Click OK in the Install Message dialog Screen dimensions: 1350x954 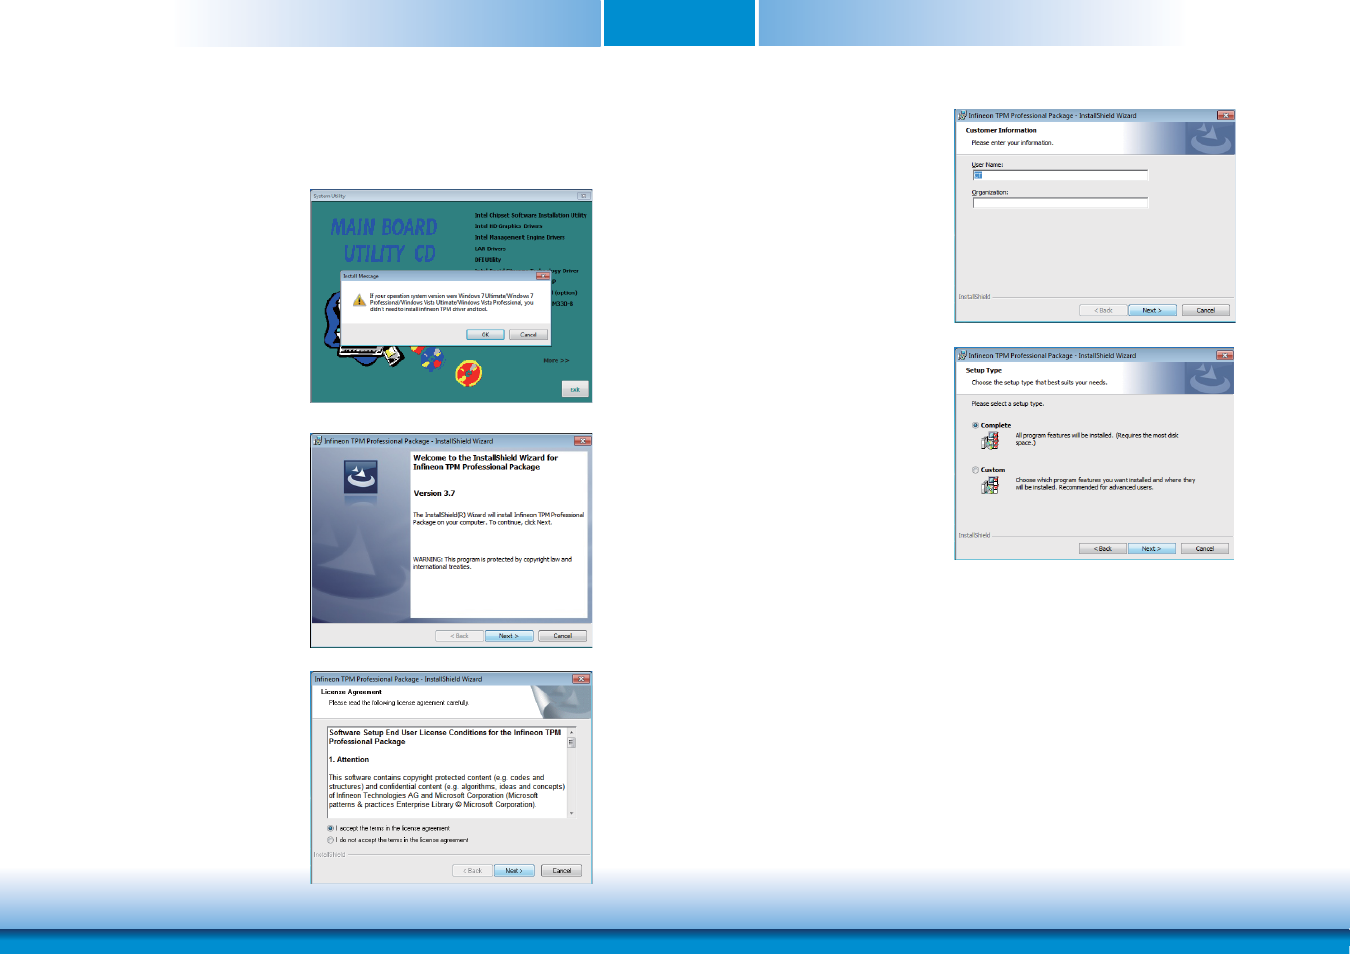pyautogui.click(x=485, y=335)
